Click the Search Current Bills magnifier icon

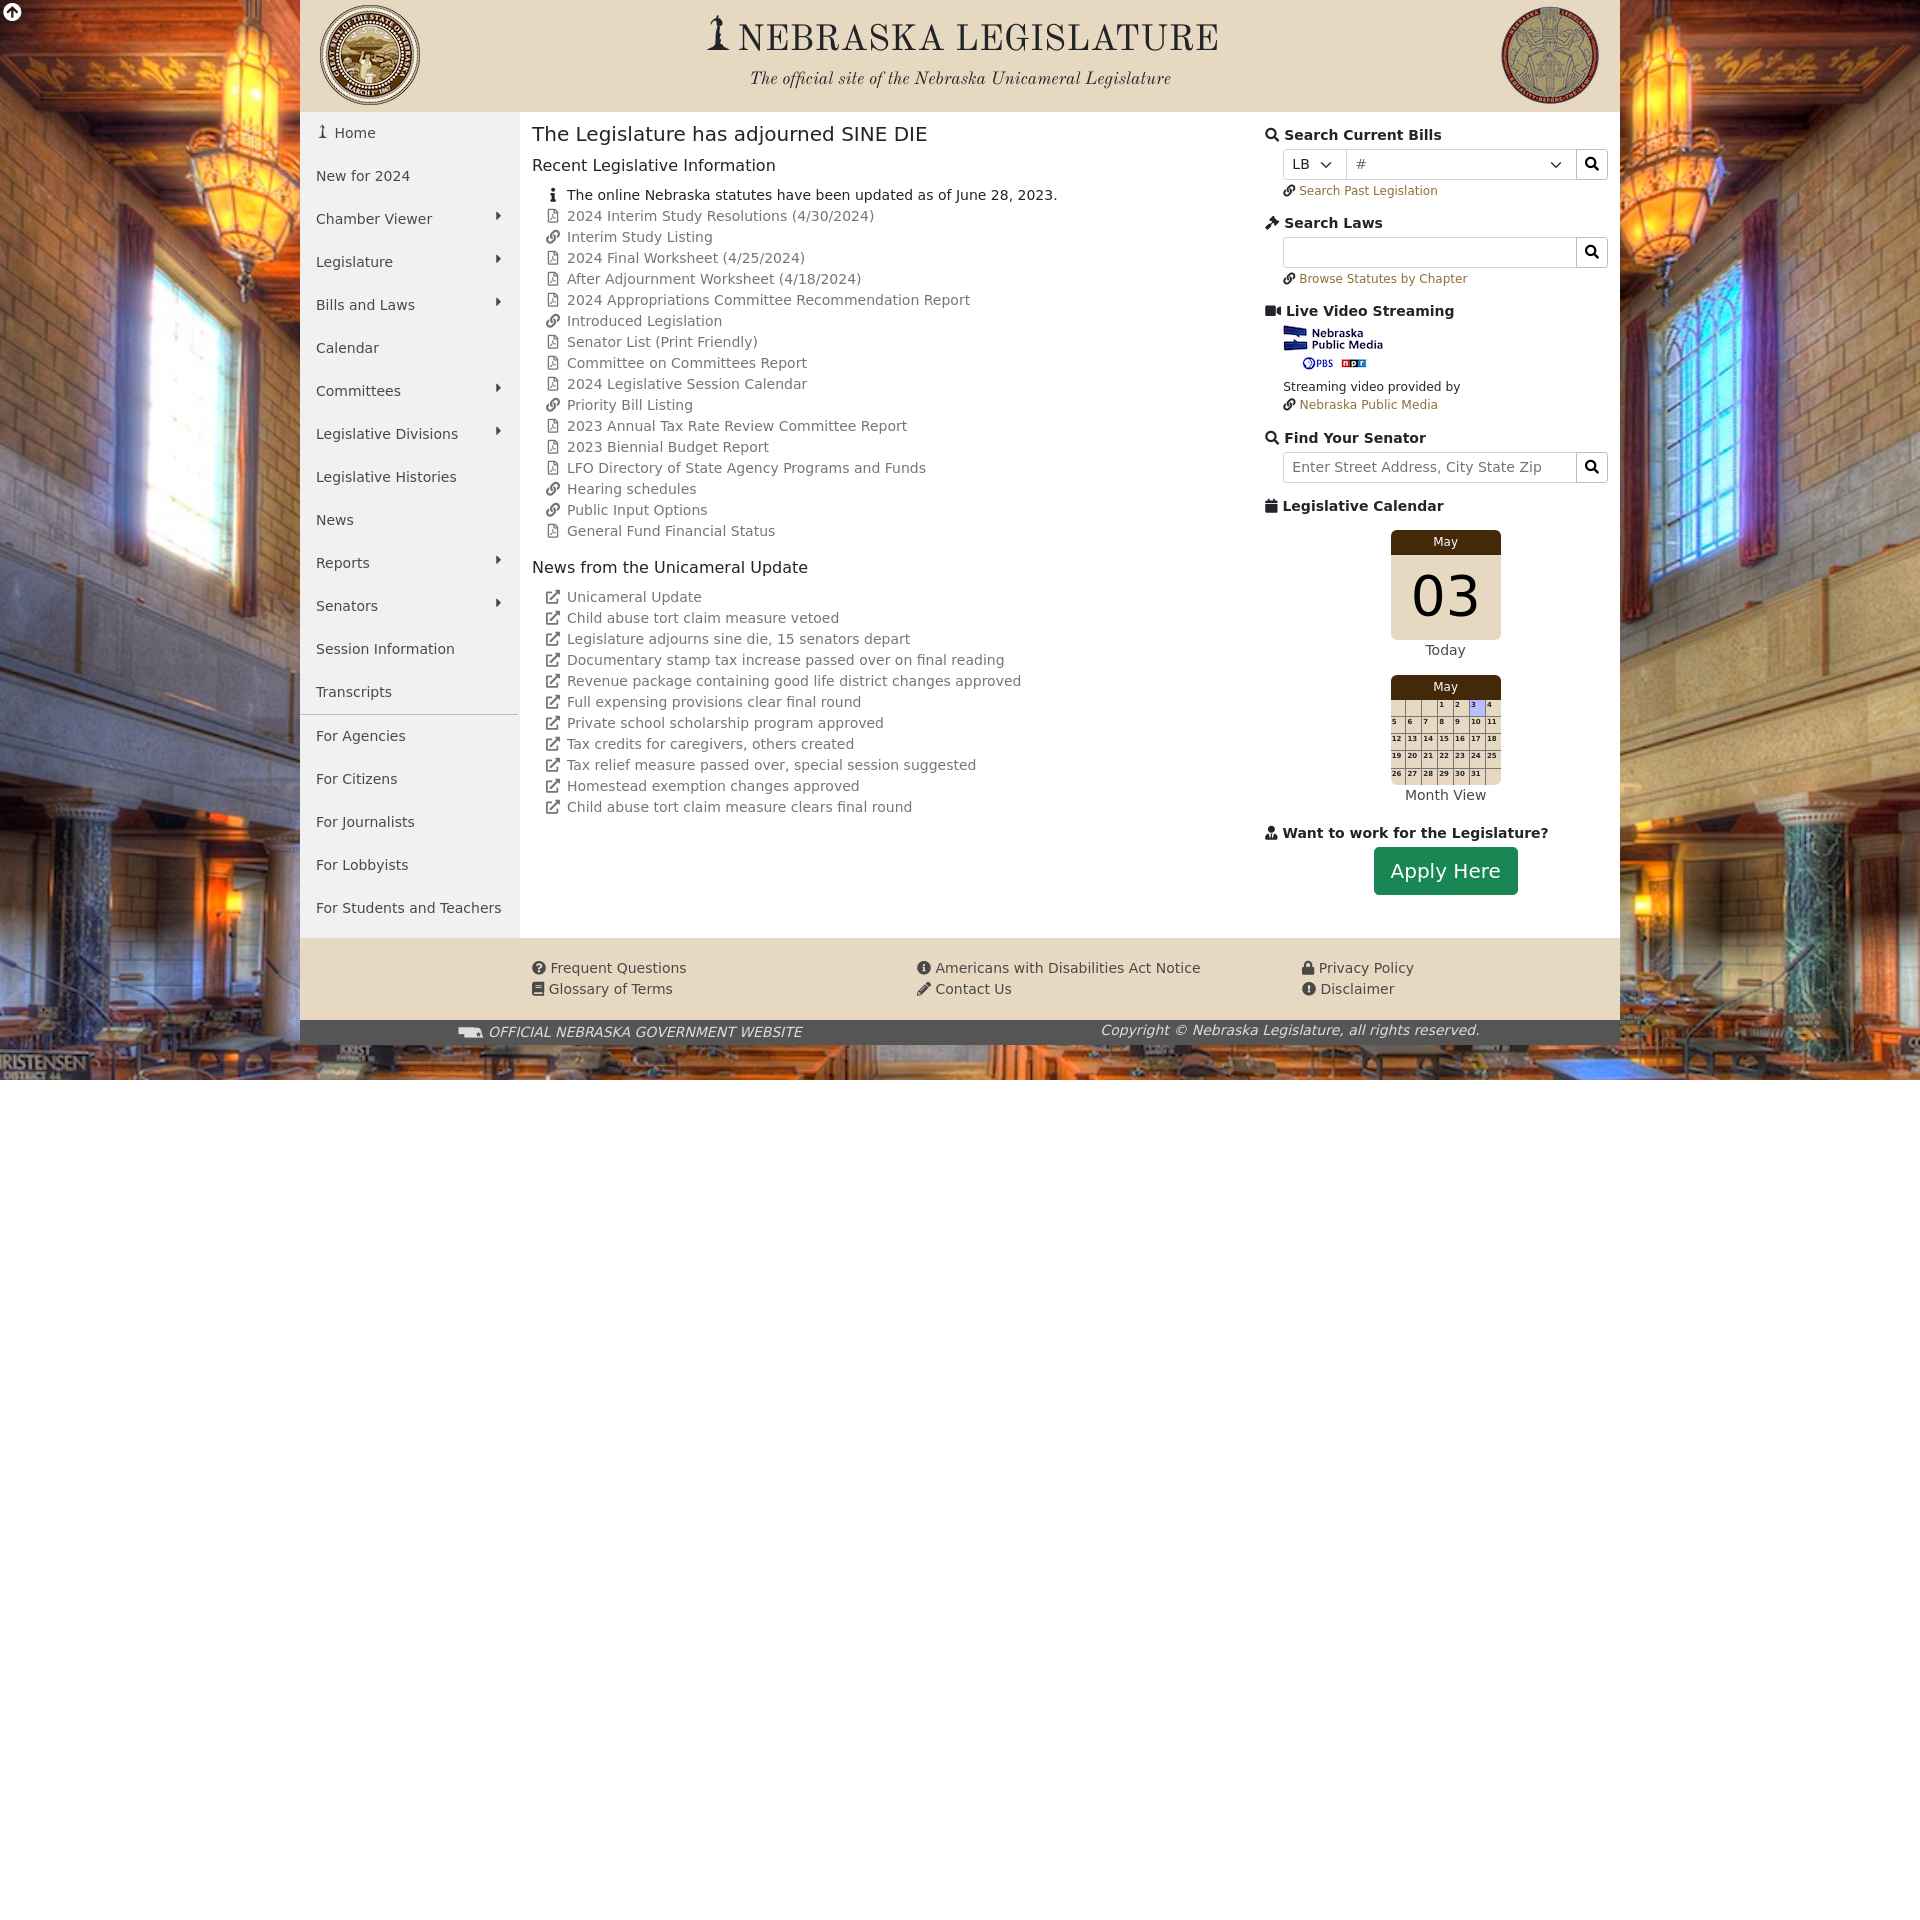(1591, 164)
